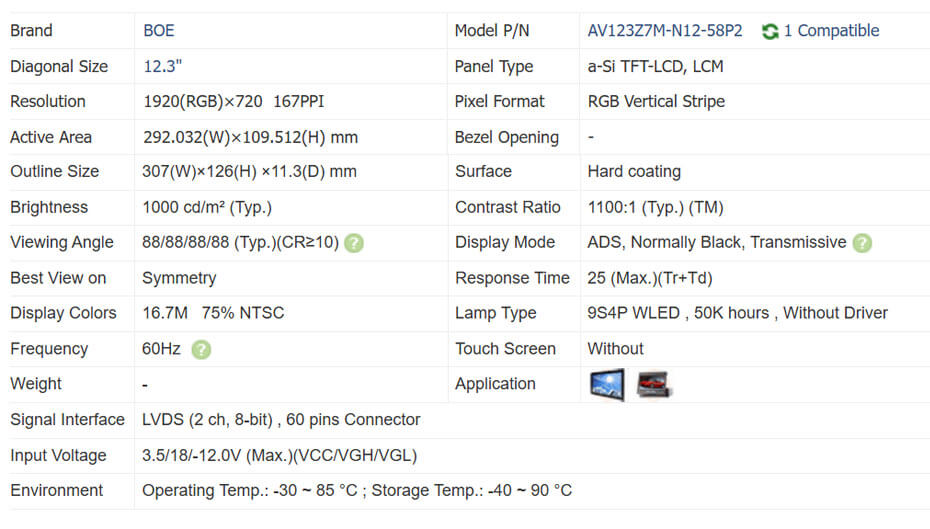Click the help icon beside 60Hz frequency
Screen dimensions: 930x529
point(201,349)
